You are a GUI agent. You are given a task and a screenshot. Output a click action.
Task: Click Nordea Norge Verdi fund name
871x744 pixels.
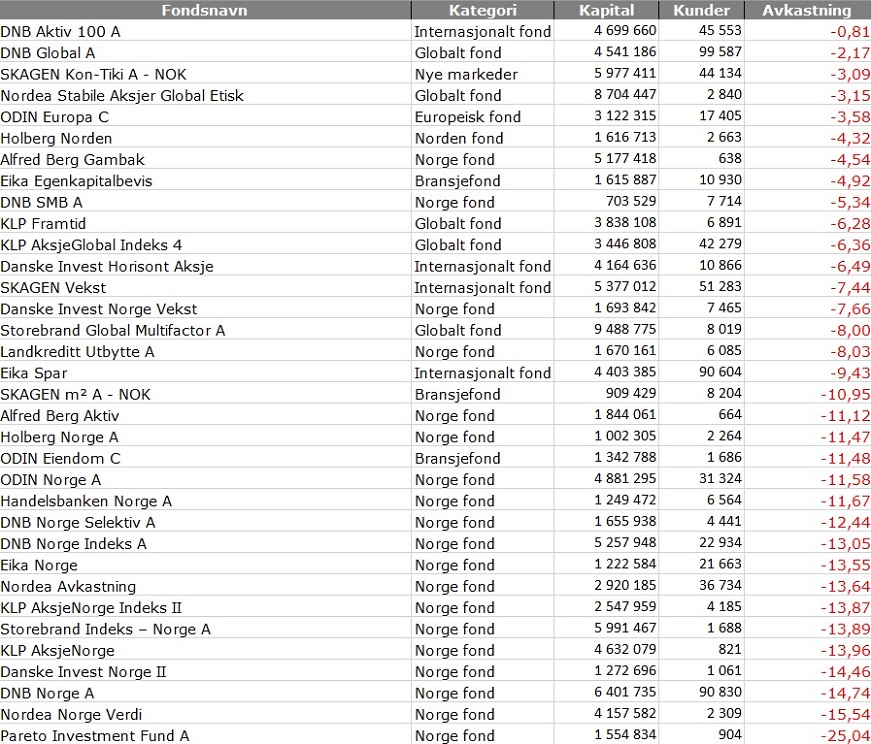[71, 715]
